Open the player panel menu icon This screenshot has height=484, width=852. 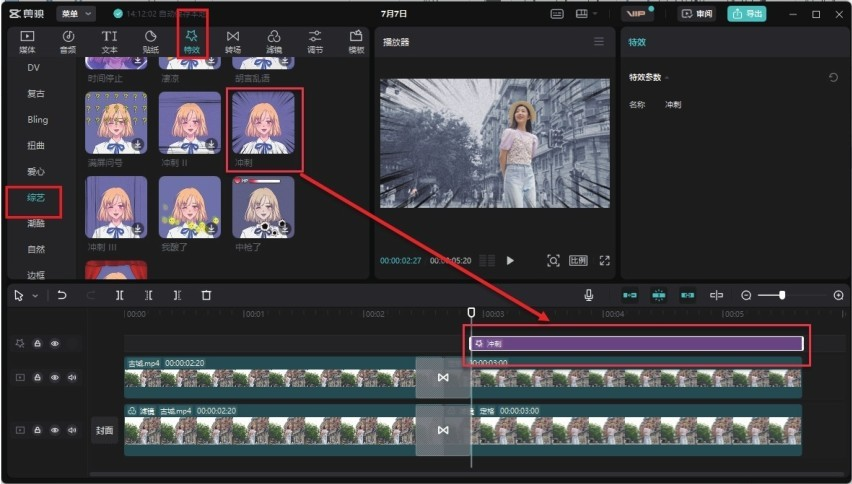pyautogui.click(x=599, y=41)
